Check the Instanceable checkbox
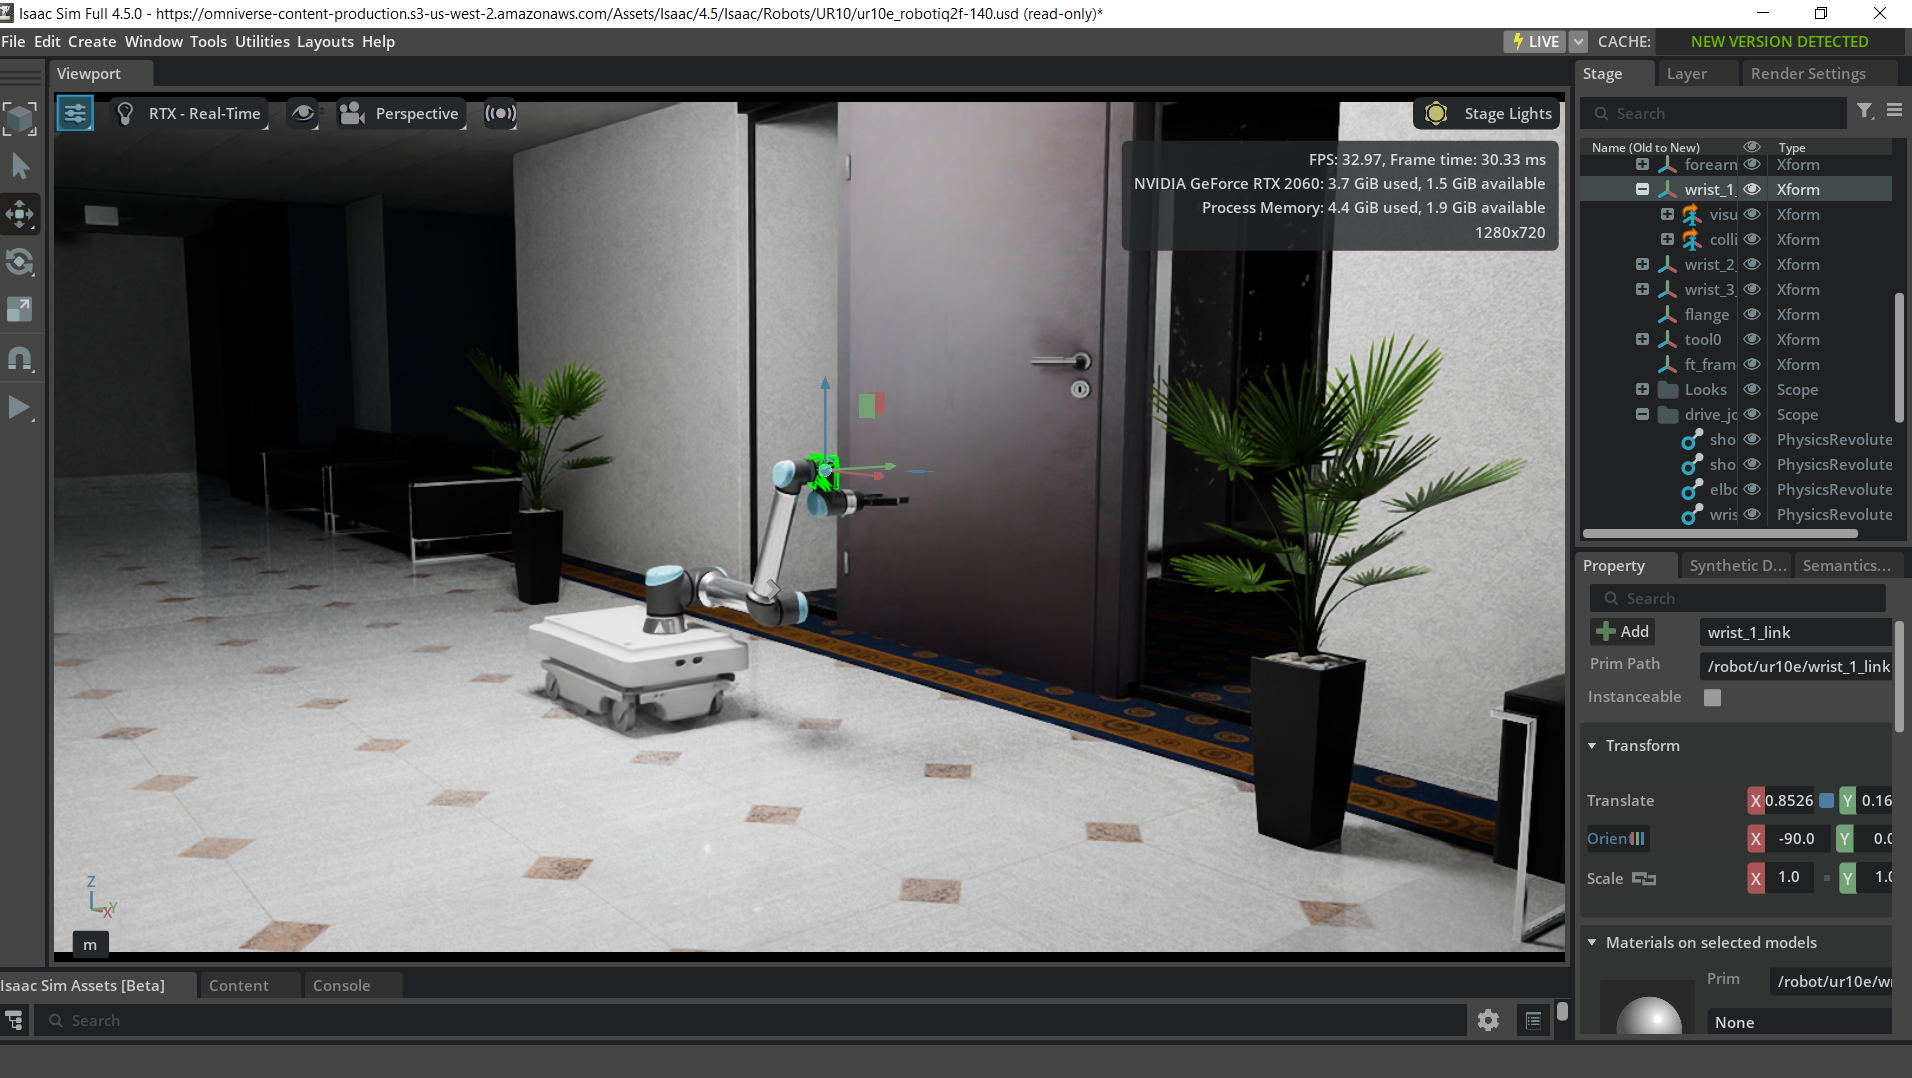Viewport: 1912px width, 1078px height. (1713, 697)
